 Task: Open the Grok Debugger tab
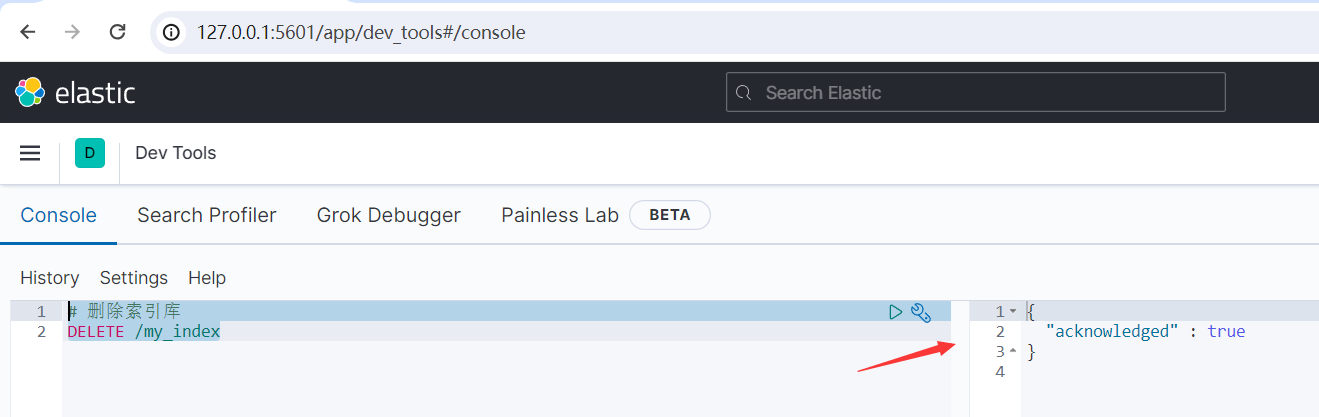[x=389, y=215]
